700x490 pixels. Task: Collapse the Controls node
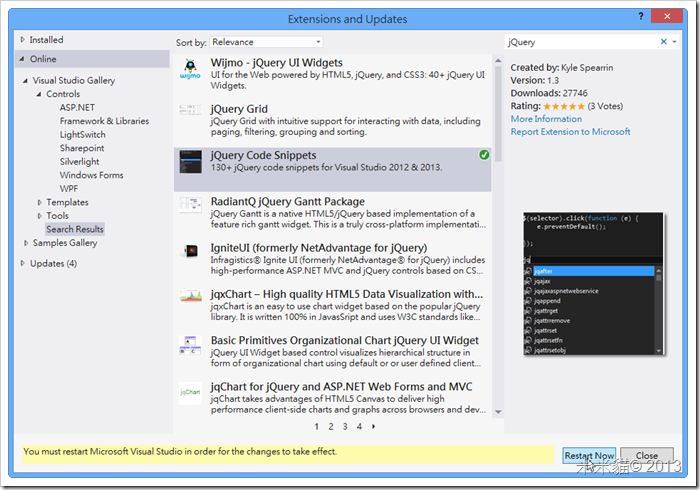tap(39, 94)
